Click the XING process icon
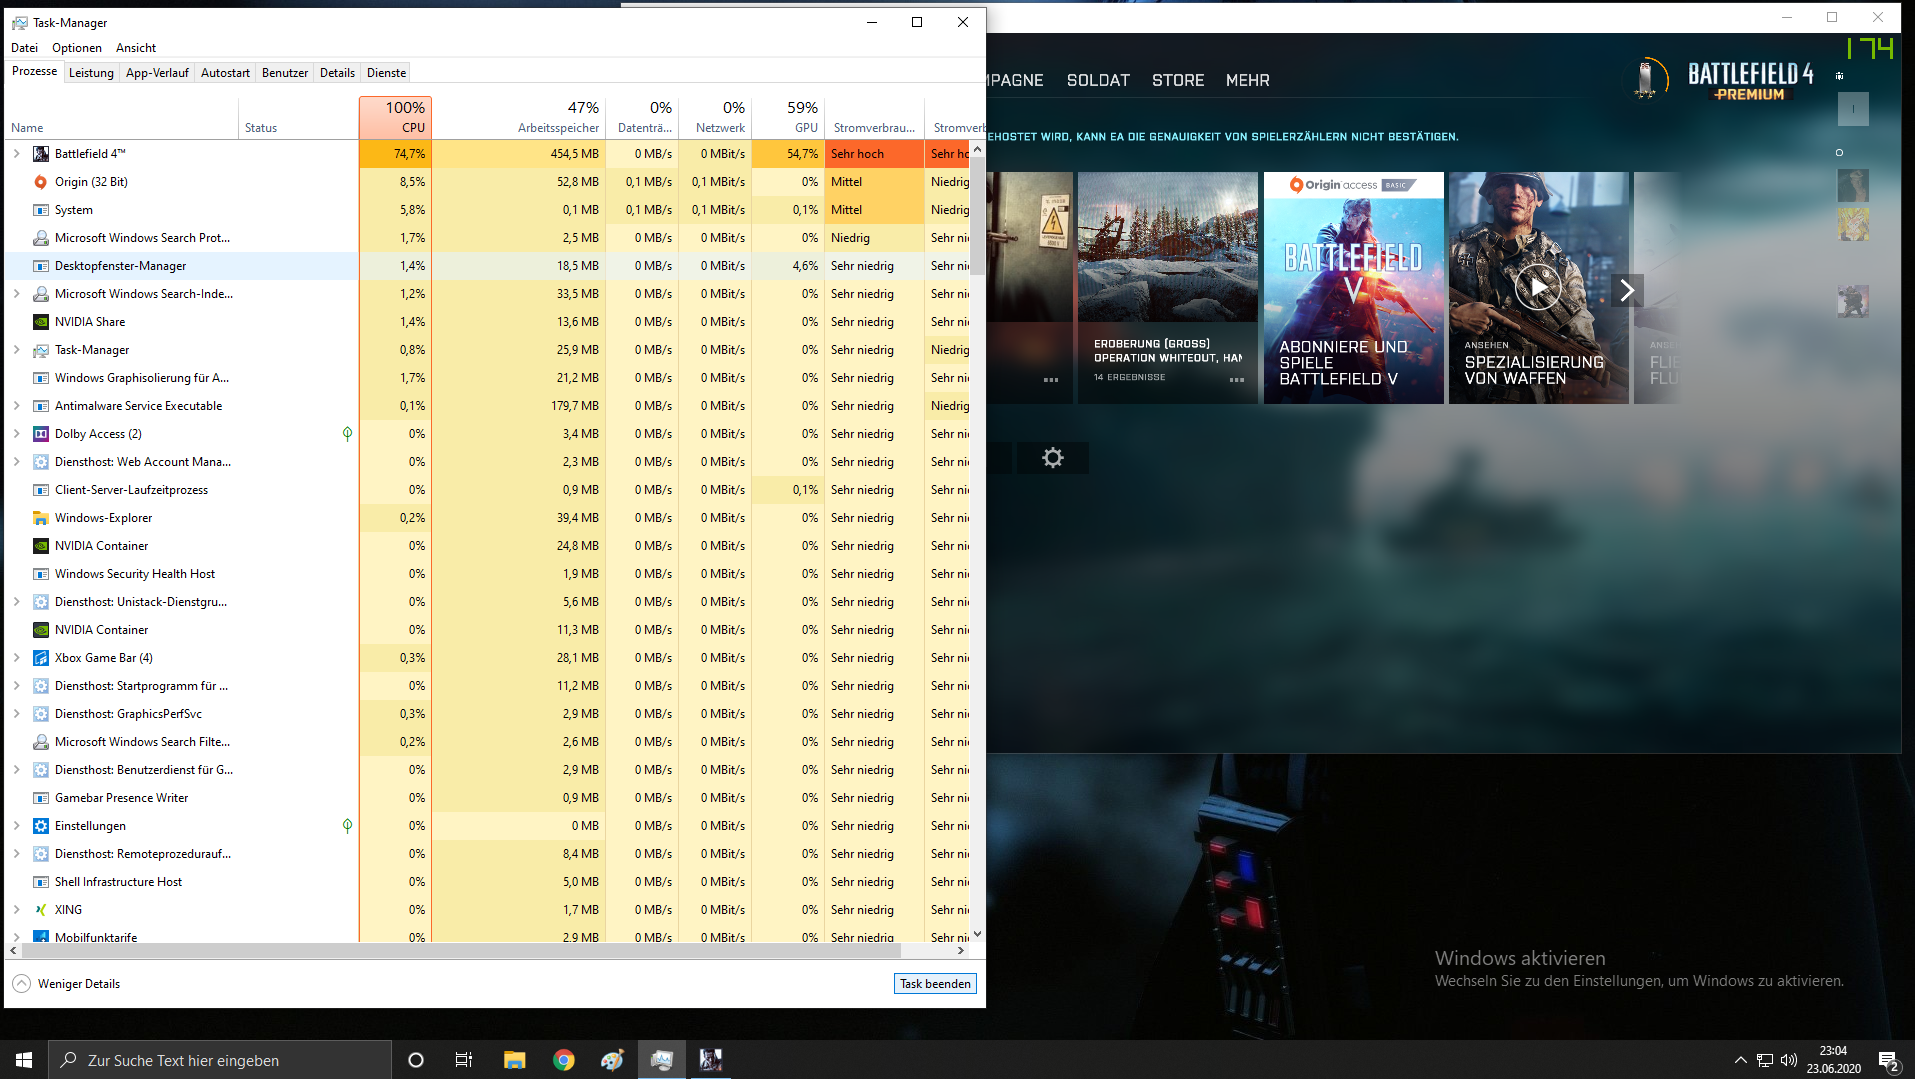 coord(41,910)
